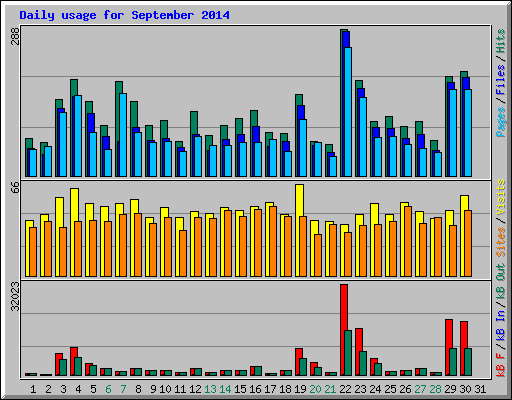Select the green weekend day 7 label
Image resolution: width=512 pixels, height=400 pixels.
pyautogui.click(x=123, y=389)
